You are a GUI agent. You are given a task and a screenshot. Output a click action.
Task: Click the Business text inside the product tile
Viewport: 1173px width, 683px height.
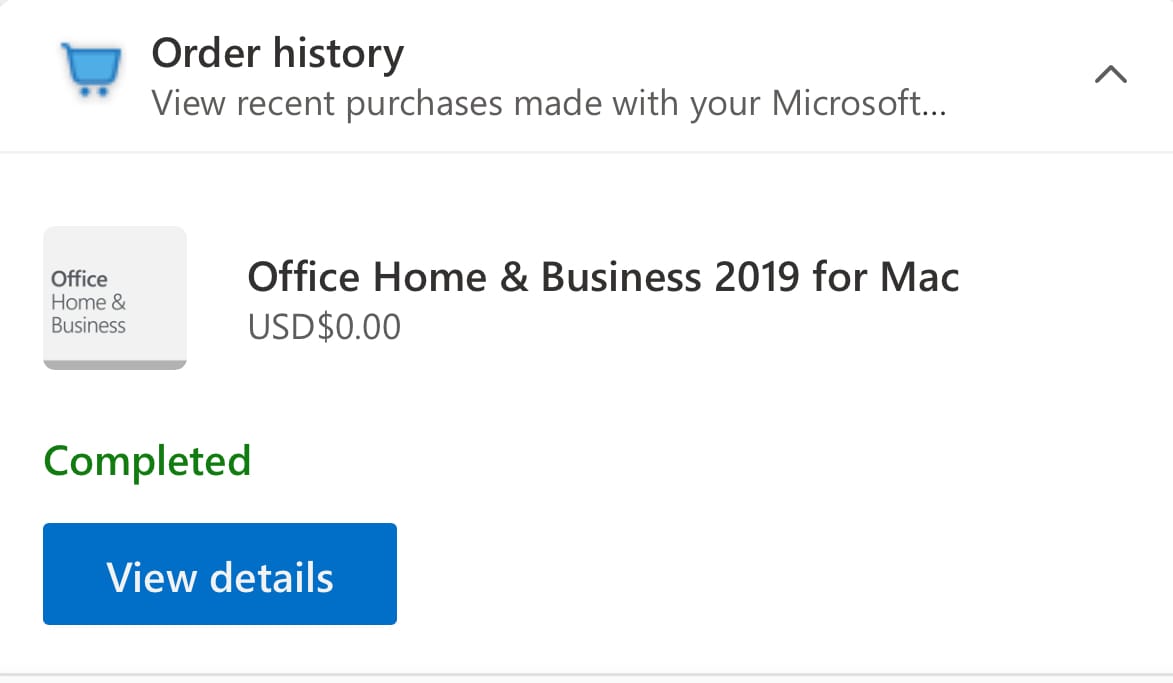tap(88, 325)
